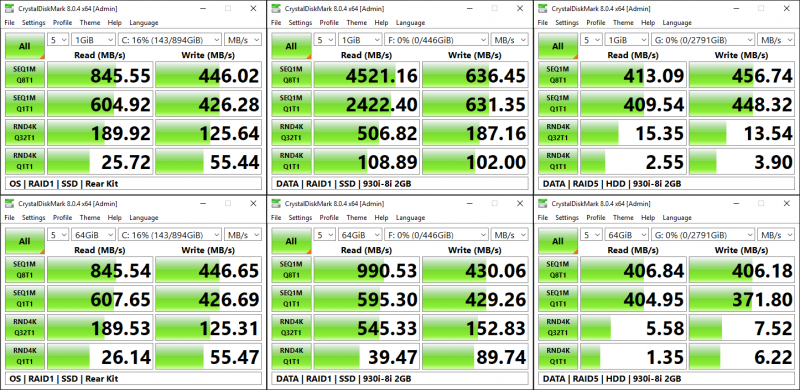
Task: Start the RND4K Q32T1 test in the F: 1GiB window
Action: click(x=291, y=132)
